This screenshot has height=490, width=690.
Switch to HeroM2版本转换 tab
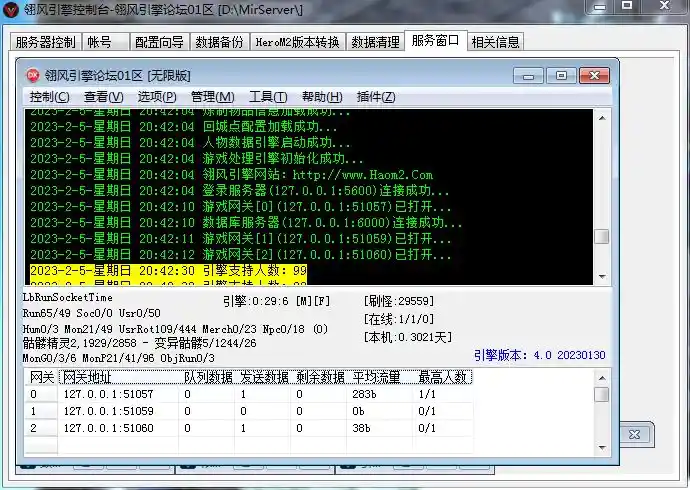[x=298, y=42]
